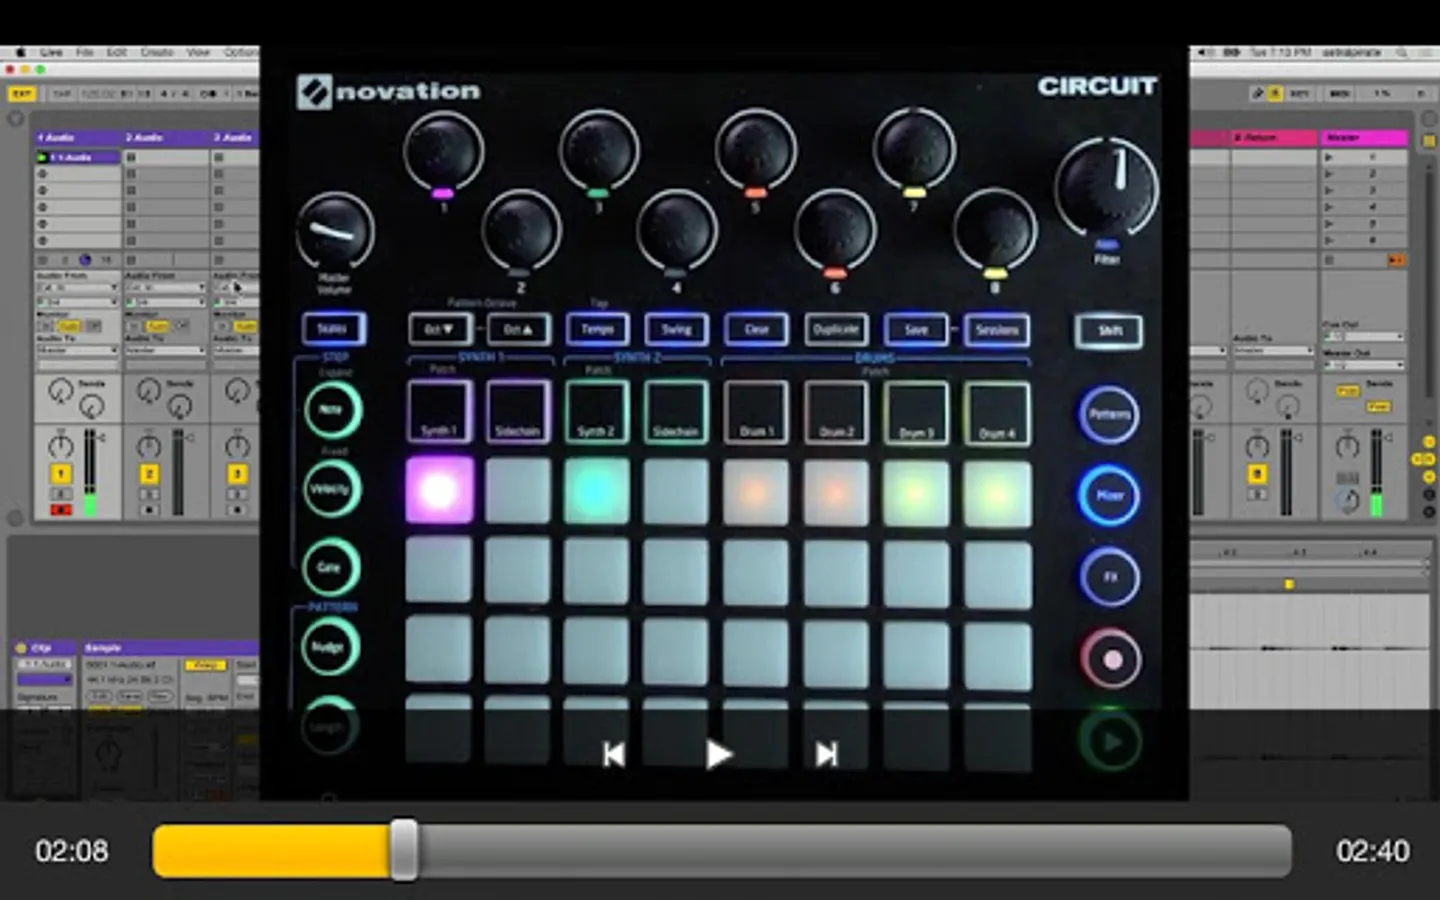The image size is (1440, 900).
Task: Click the Circuit Scales button
Action: (333, 329)
